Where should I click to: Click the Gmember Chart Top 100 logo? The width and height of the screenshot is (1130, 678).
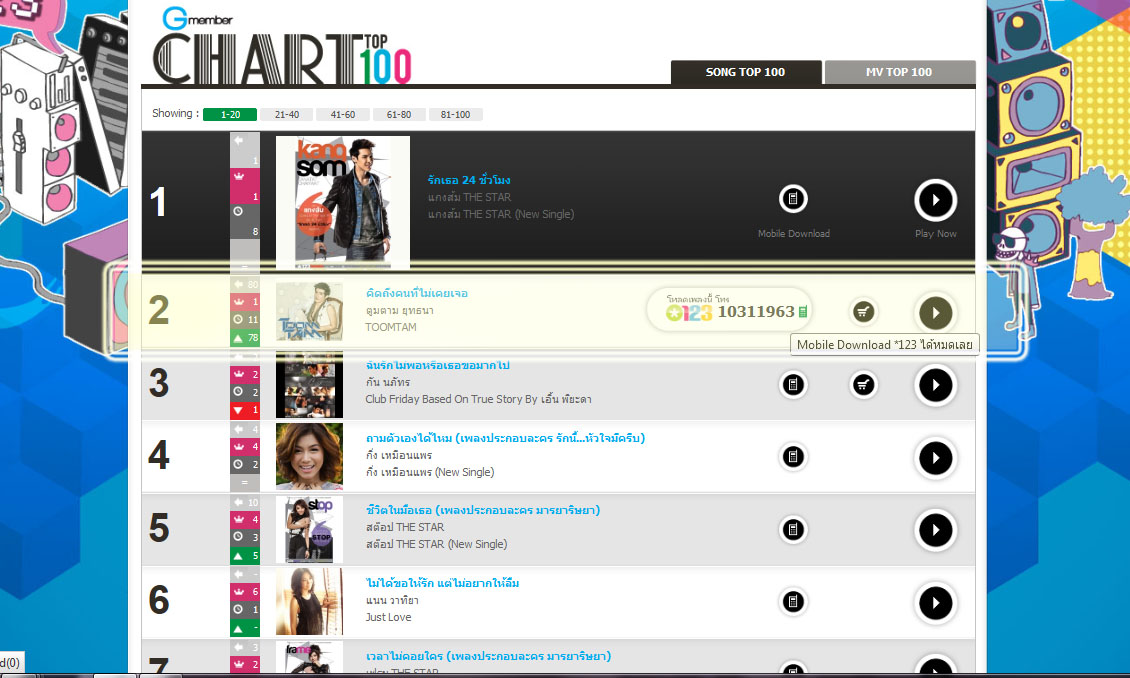point(282,47)
